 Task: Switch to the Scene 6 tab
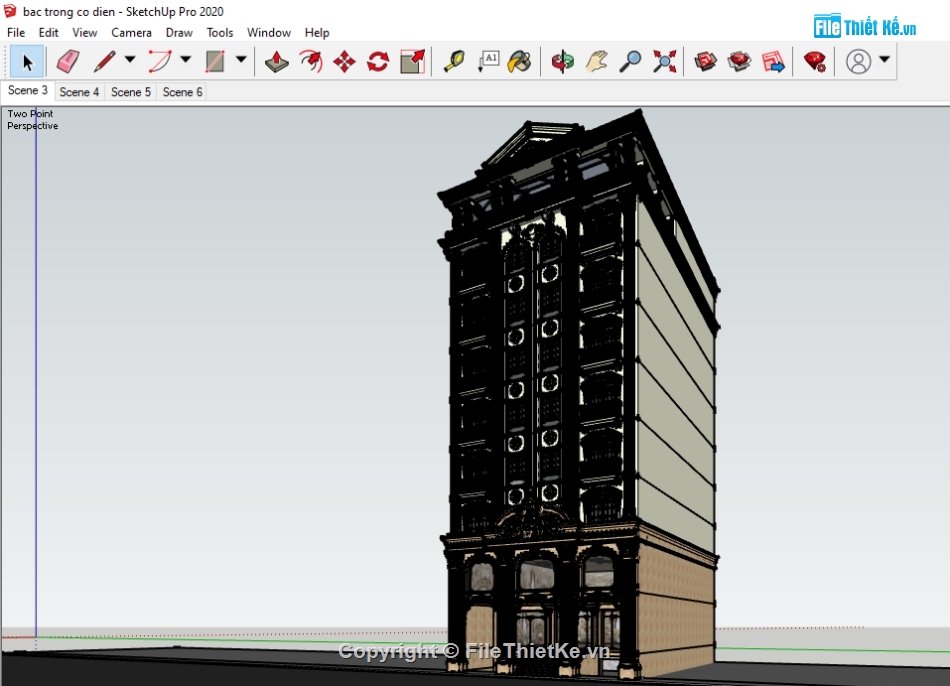pos(182,92)
